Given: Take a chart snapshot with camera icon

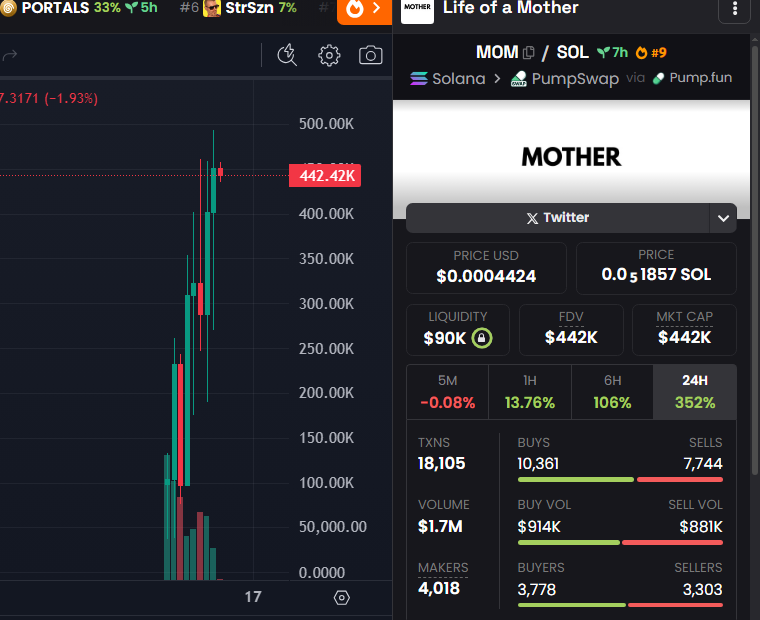Looking at the screenshot, I should pyautogui.click(x=370, y=55).
